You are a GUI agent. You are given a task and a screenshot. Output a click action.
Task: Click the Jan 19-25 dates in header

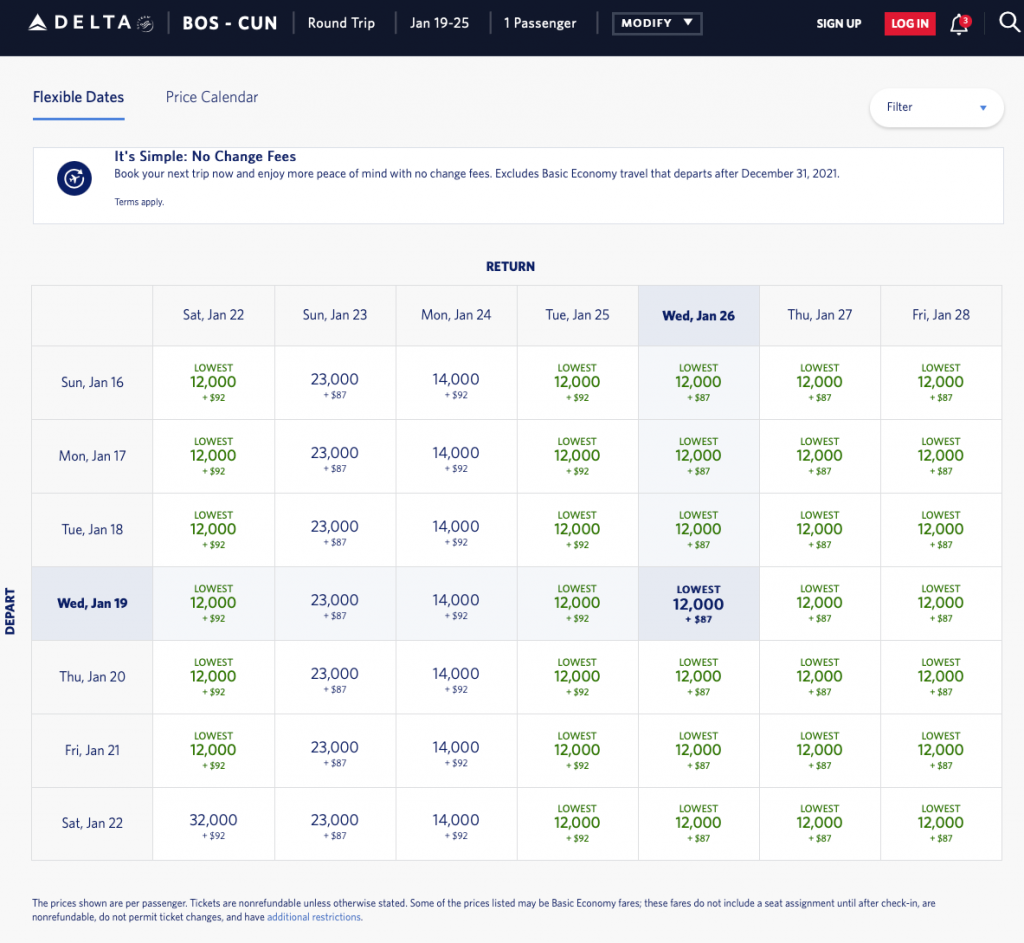tap(439, 23)
